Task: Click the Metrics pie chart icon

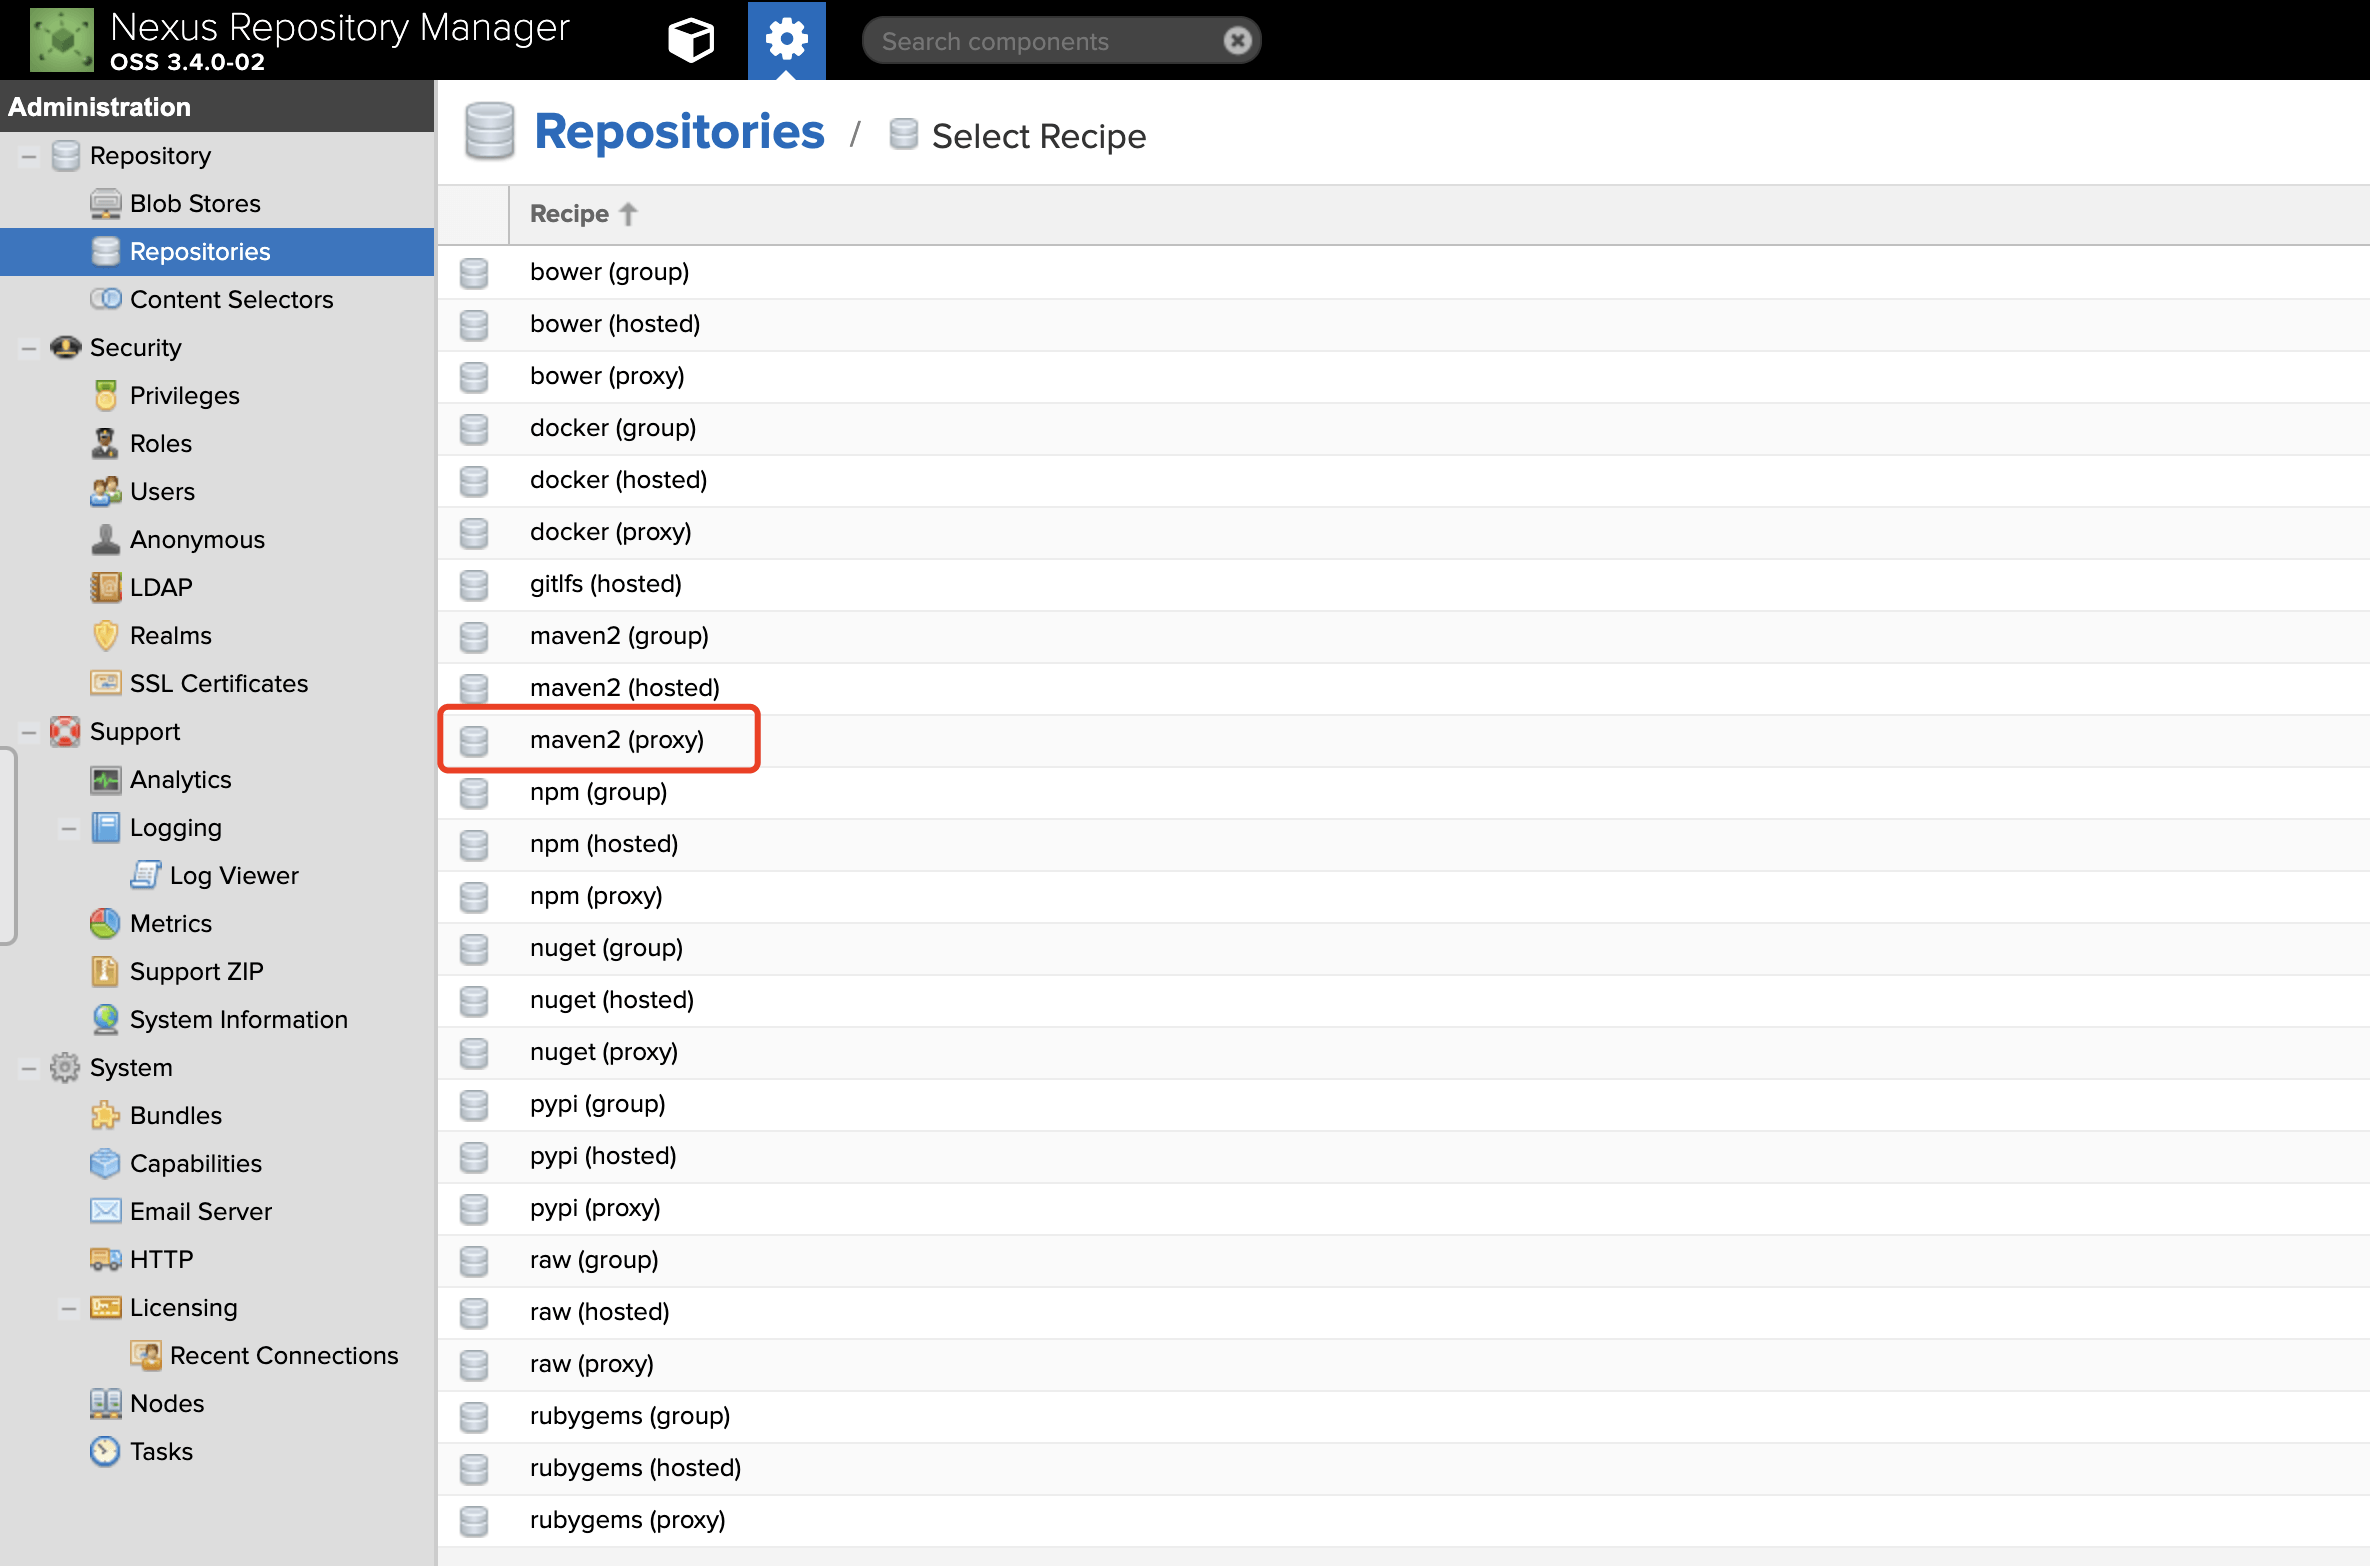Action: (x=105, y=924)
